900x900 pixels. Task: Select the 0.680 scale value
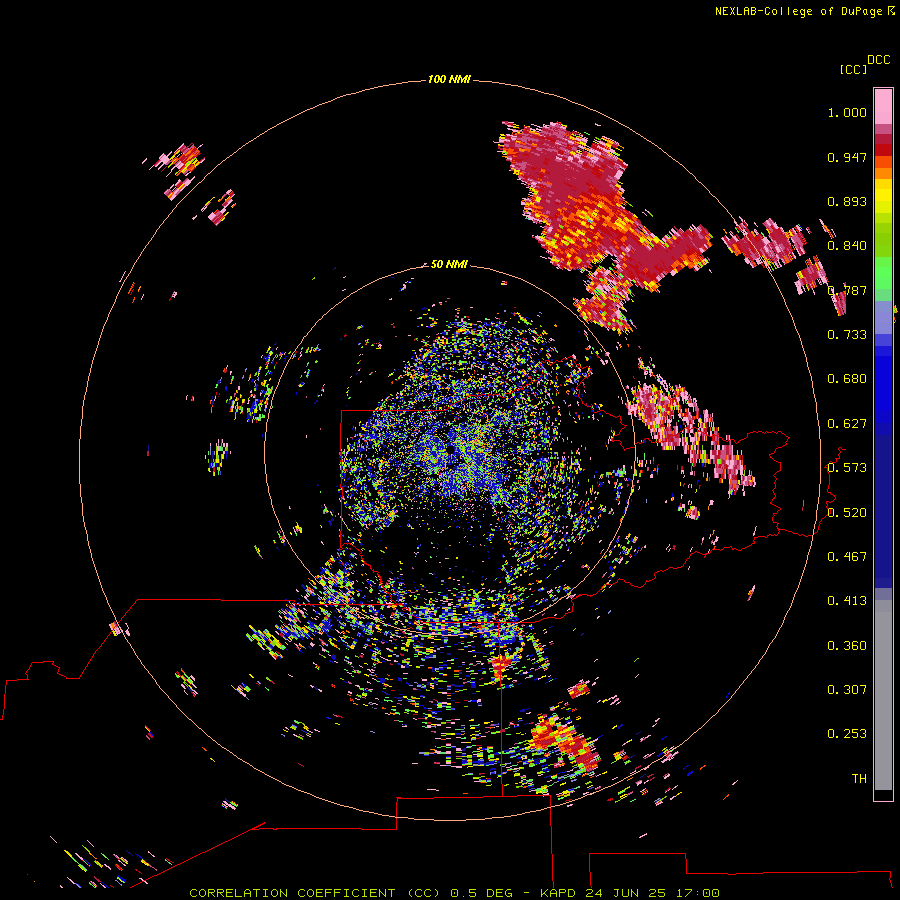point(847,379)
